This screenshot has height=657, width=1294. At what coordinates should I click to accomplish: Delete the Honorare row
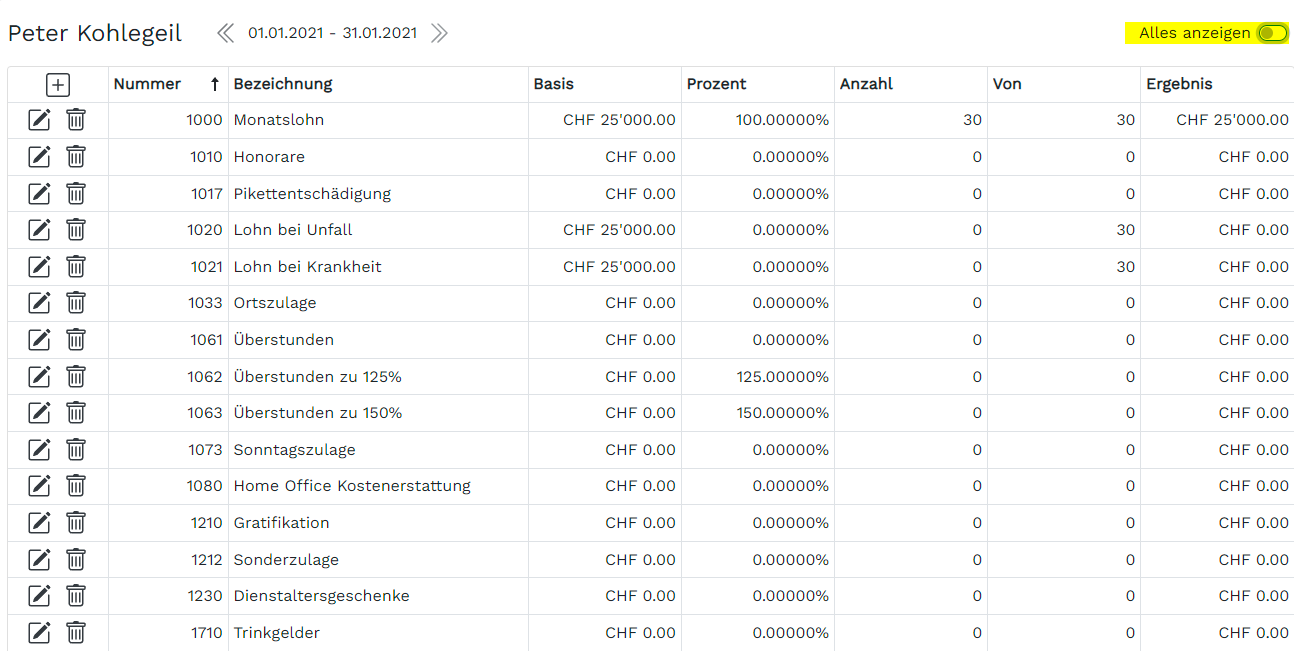point(76,157)
